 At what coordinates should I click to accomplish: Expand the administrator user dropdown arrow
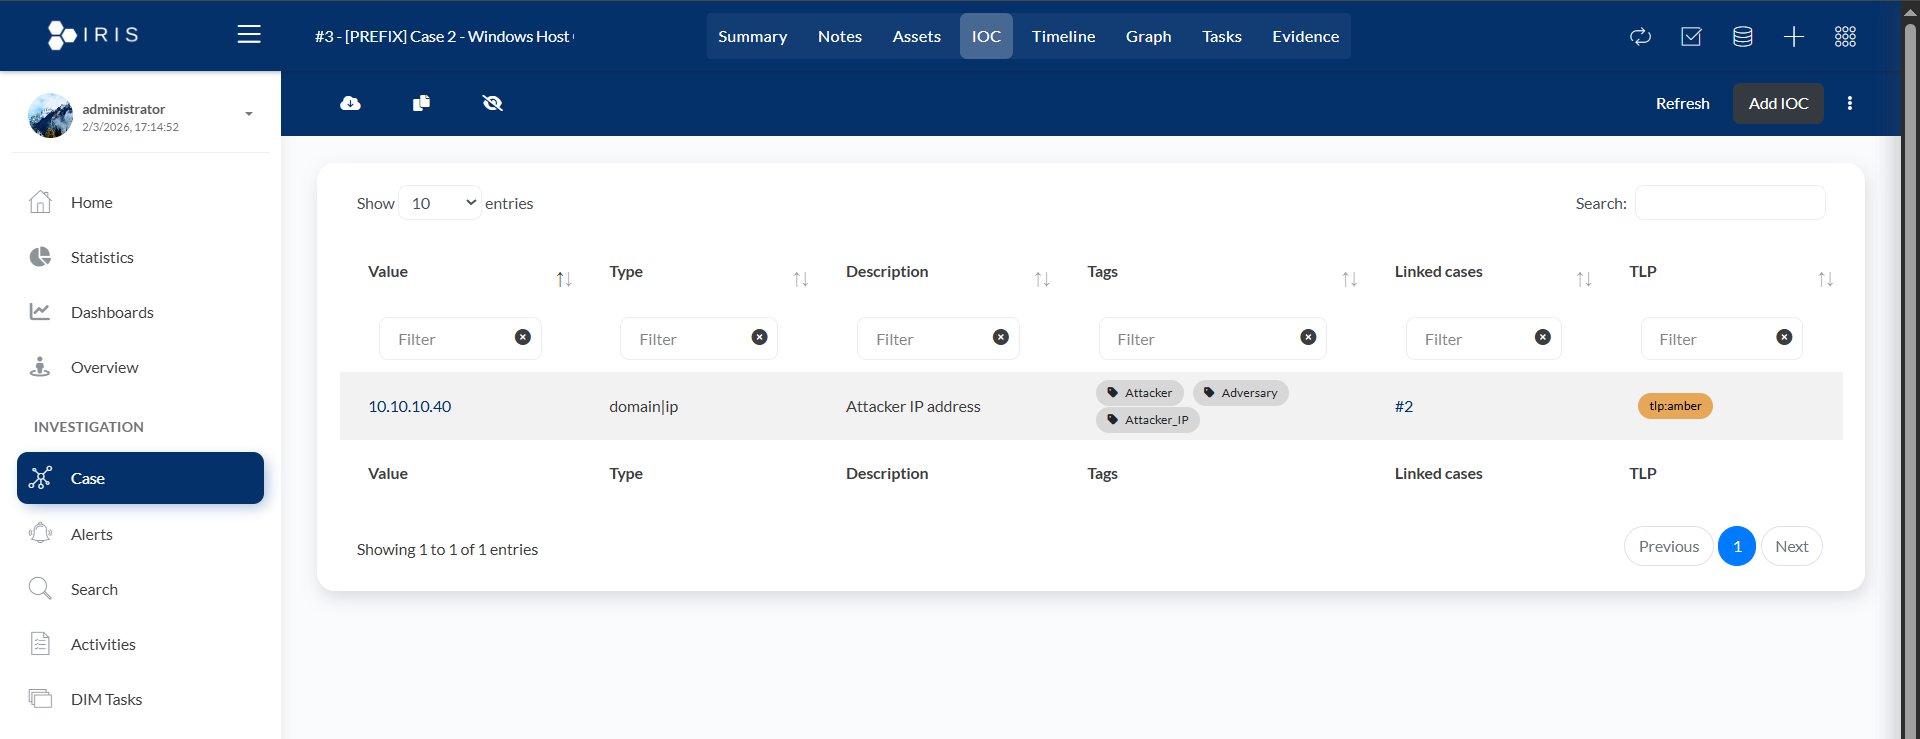[x=249, y=114]
